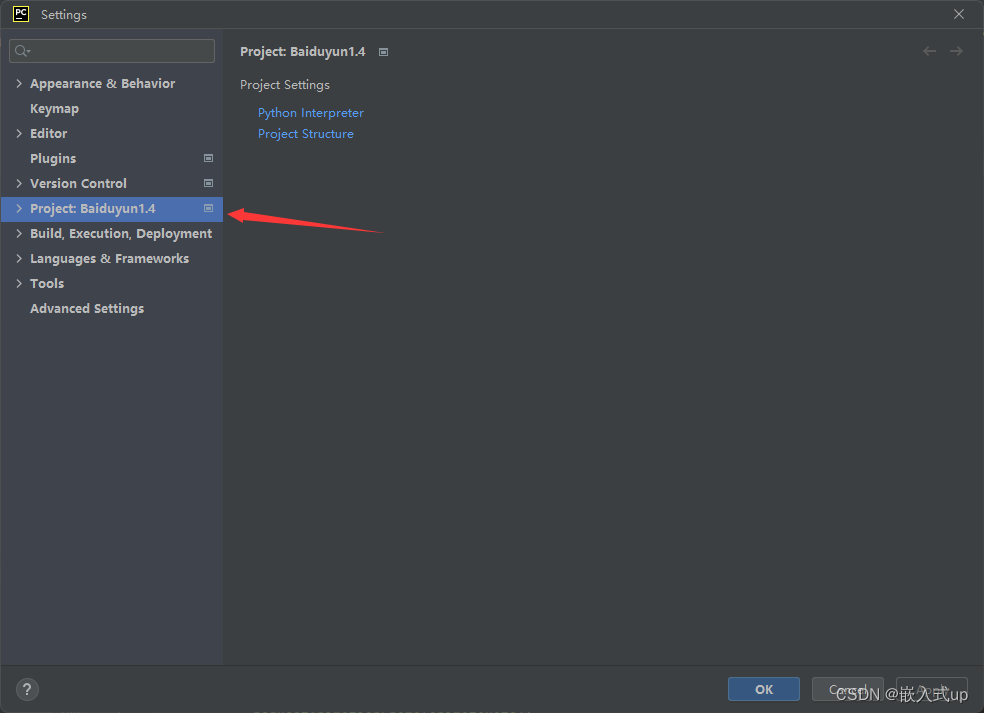Expand the Project: Baiduyun1.4 chevron
984x713 pixels.
(x=19, y=208)
